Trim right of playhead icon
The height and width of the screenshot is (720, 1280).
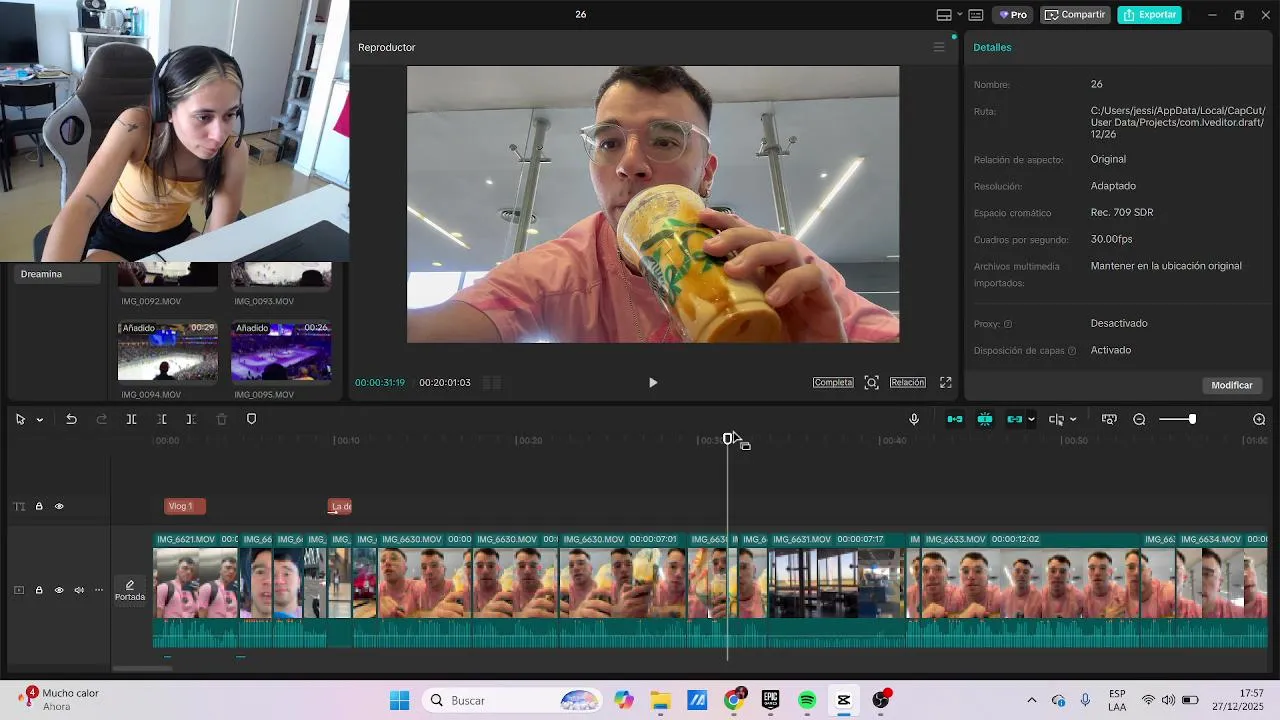click(191, 419)
